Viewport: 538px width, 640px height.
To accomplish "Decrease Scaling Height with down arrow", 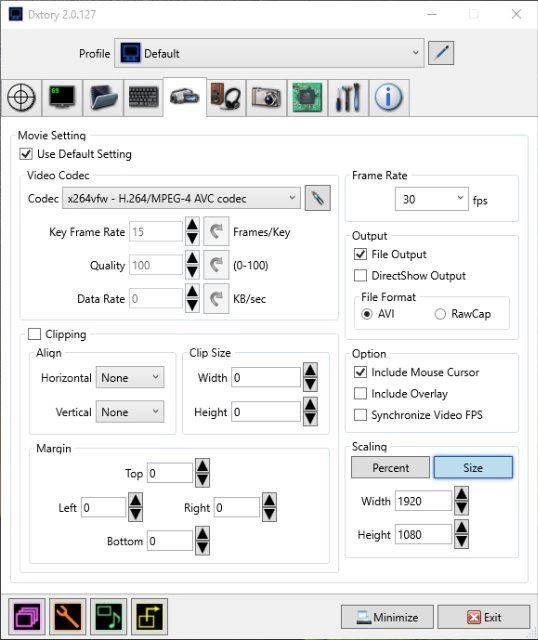I will [x=462, y=541].
